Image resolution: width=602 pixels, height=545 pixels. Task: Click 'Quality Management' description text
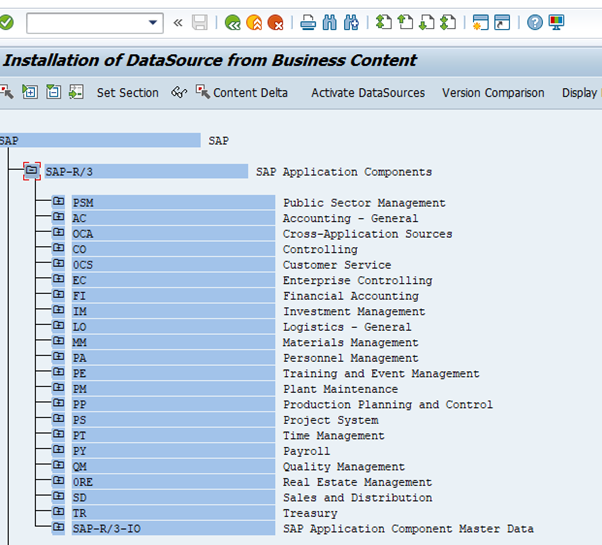coord(344,467)
